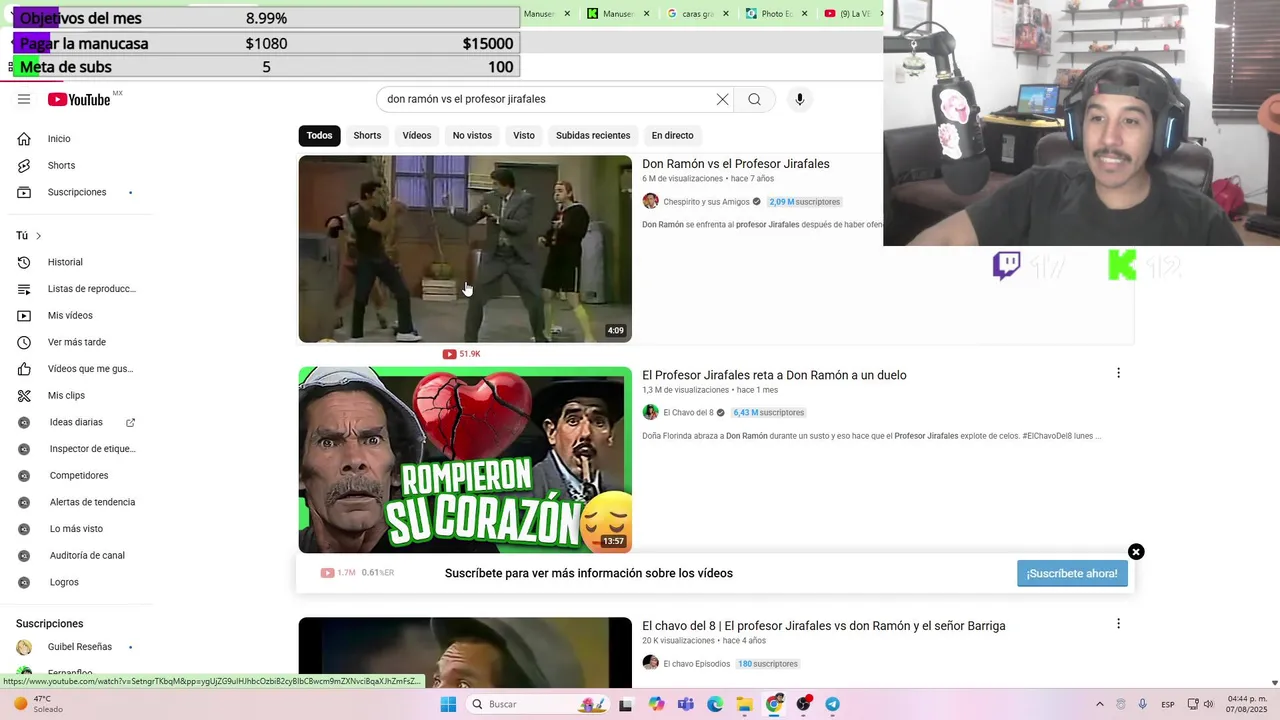Open Microsoft Edge from the taskbar
This screenshot has width=1280, height=720.
(x=715, y=704)
